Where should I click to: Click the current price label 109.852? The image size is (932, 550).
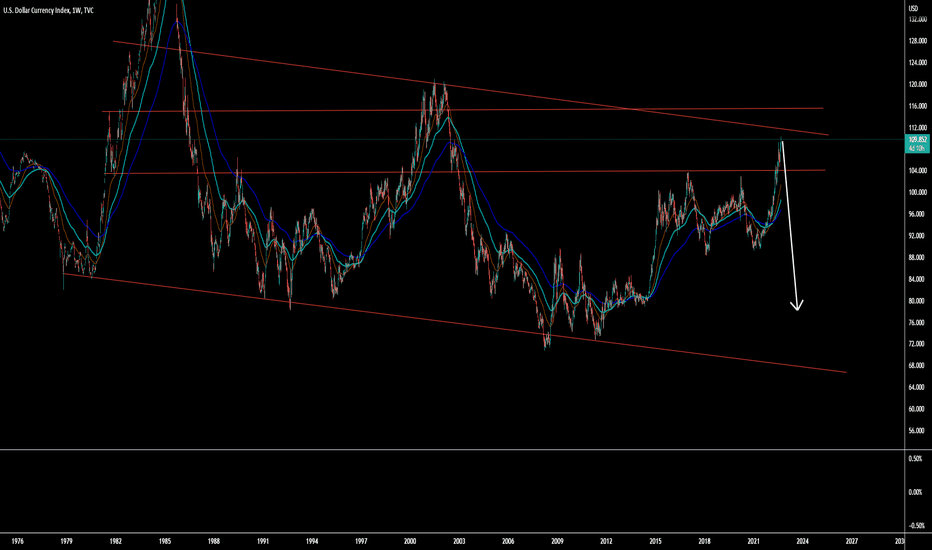pos(918,139)
